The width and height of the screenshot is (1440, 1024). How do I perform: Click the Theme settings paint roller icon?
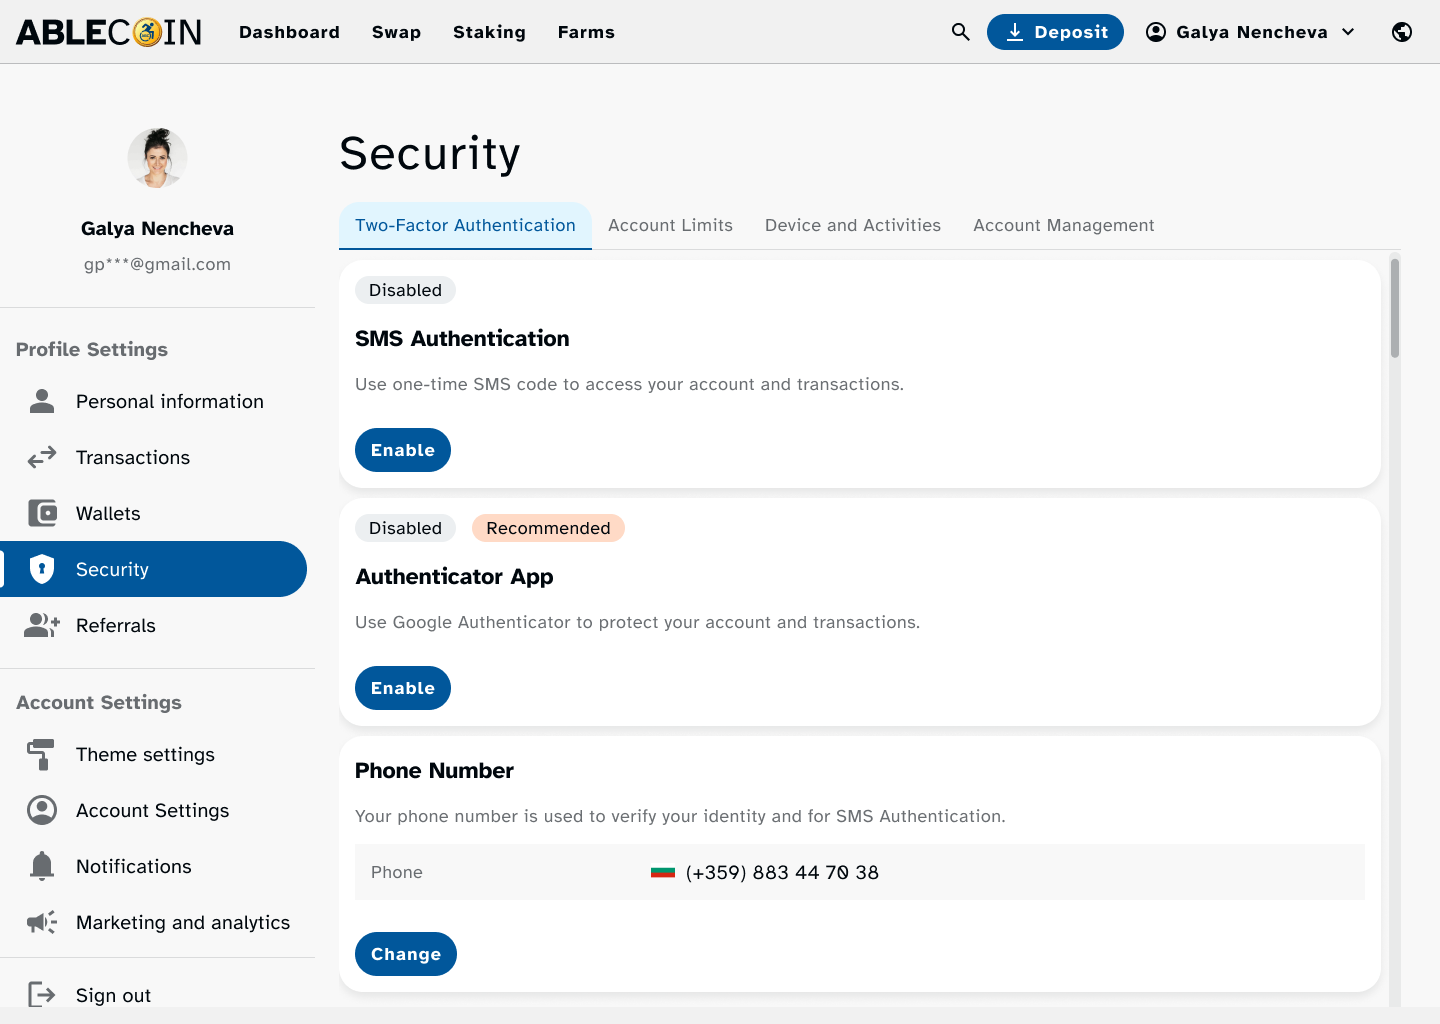click(42, 754)
